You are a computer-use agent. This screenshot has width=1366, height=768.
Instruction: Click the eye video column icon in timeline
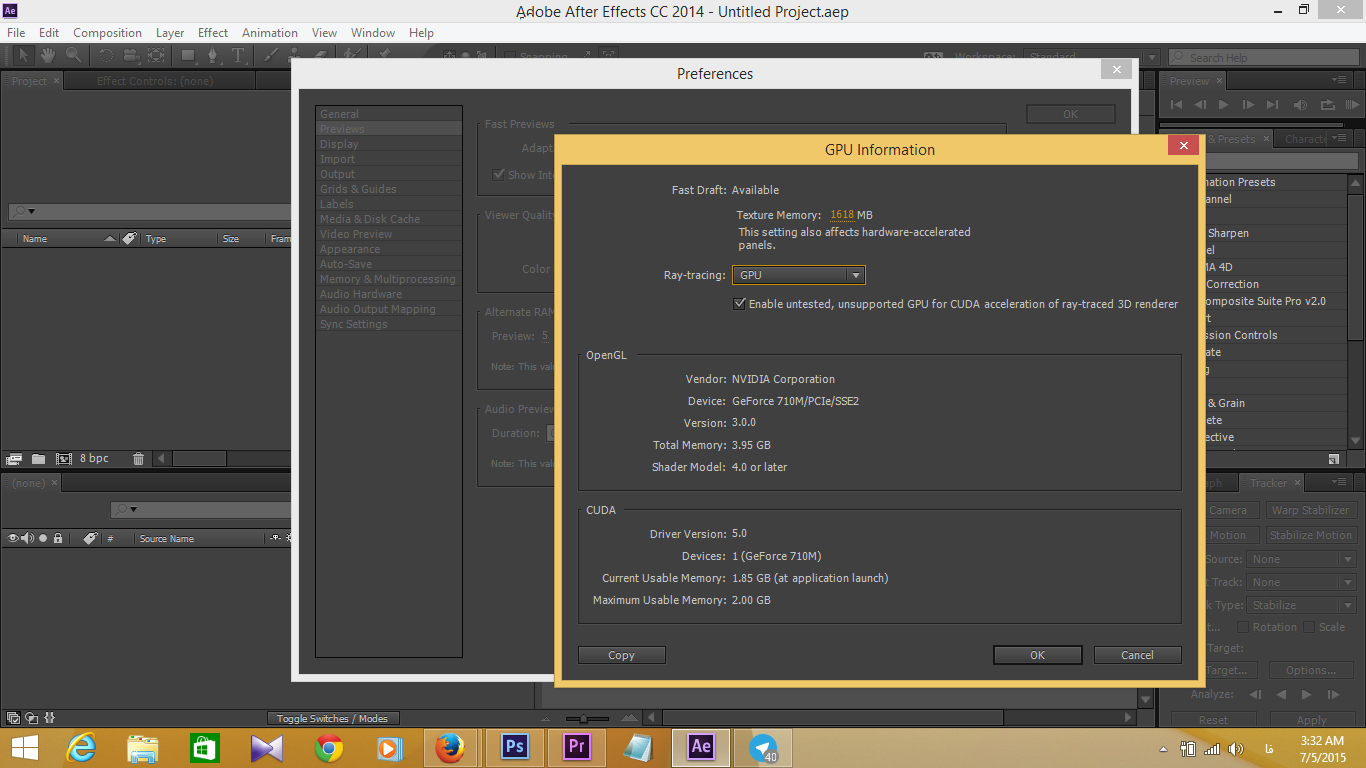coord(13,538)
